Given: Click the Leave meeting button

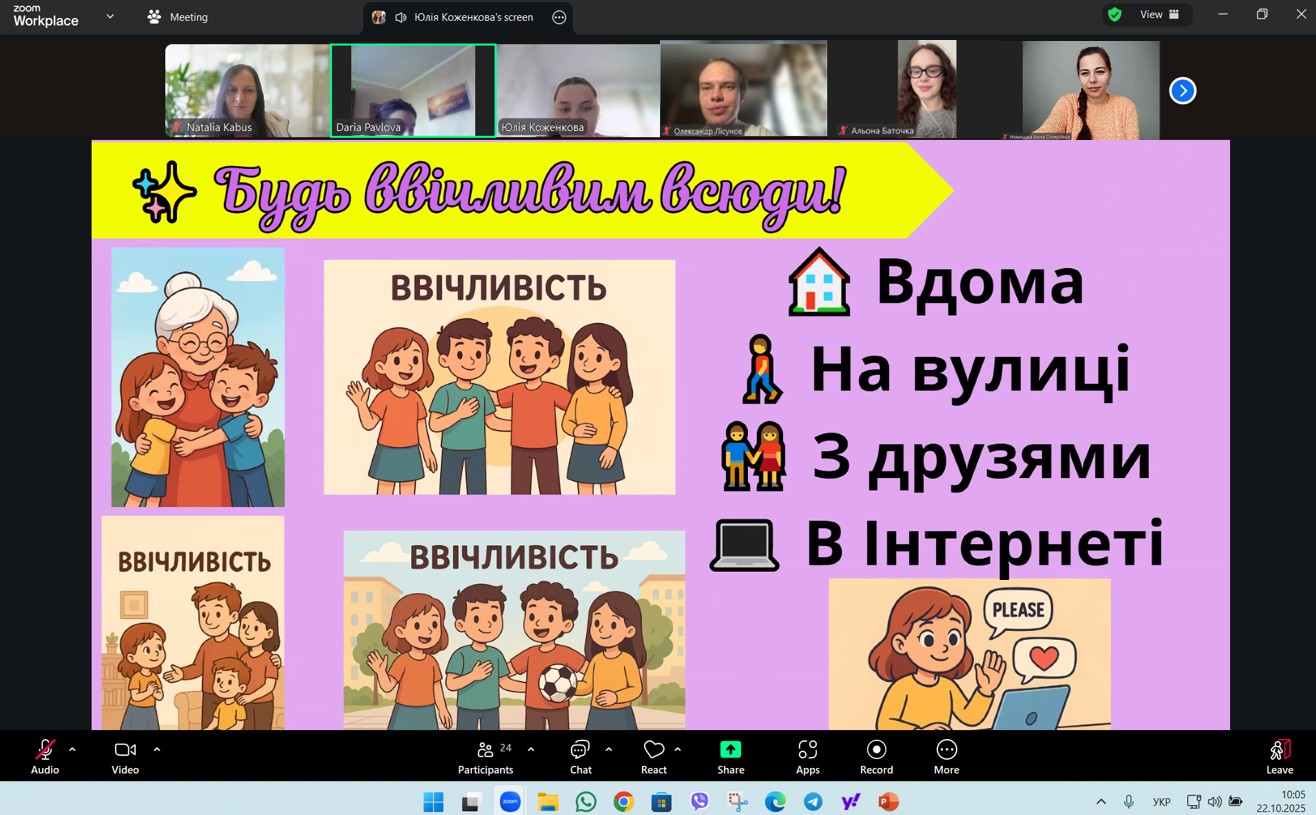Looking at the screenshot, I should pos(1279,756).
